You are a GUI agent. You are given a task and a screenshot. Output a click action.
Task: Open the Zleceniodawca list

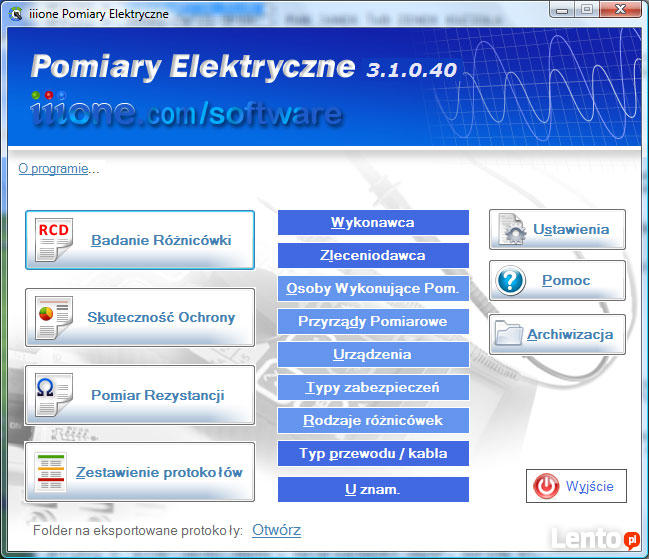[x=373, y=255]
